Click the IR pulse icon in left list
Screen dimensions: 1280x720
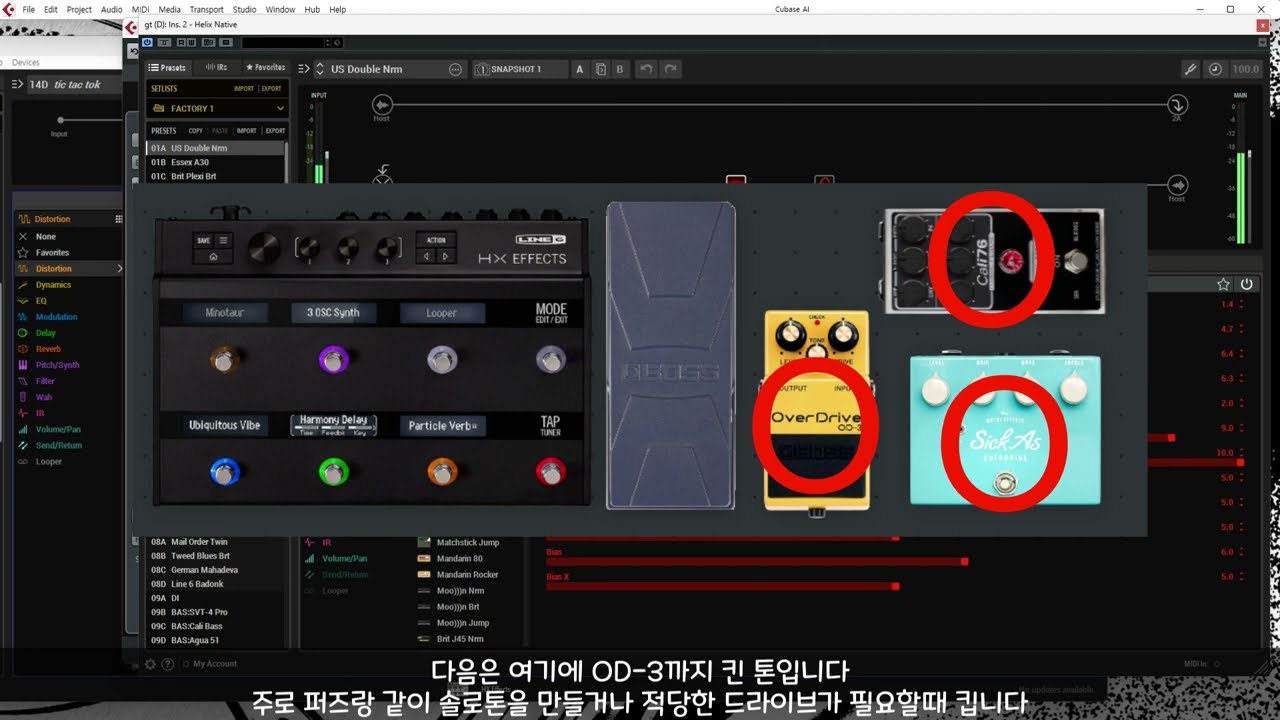pos(23,413)
